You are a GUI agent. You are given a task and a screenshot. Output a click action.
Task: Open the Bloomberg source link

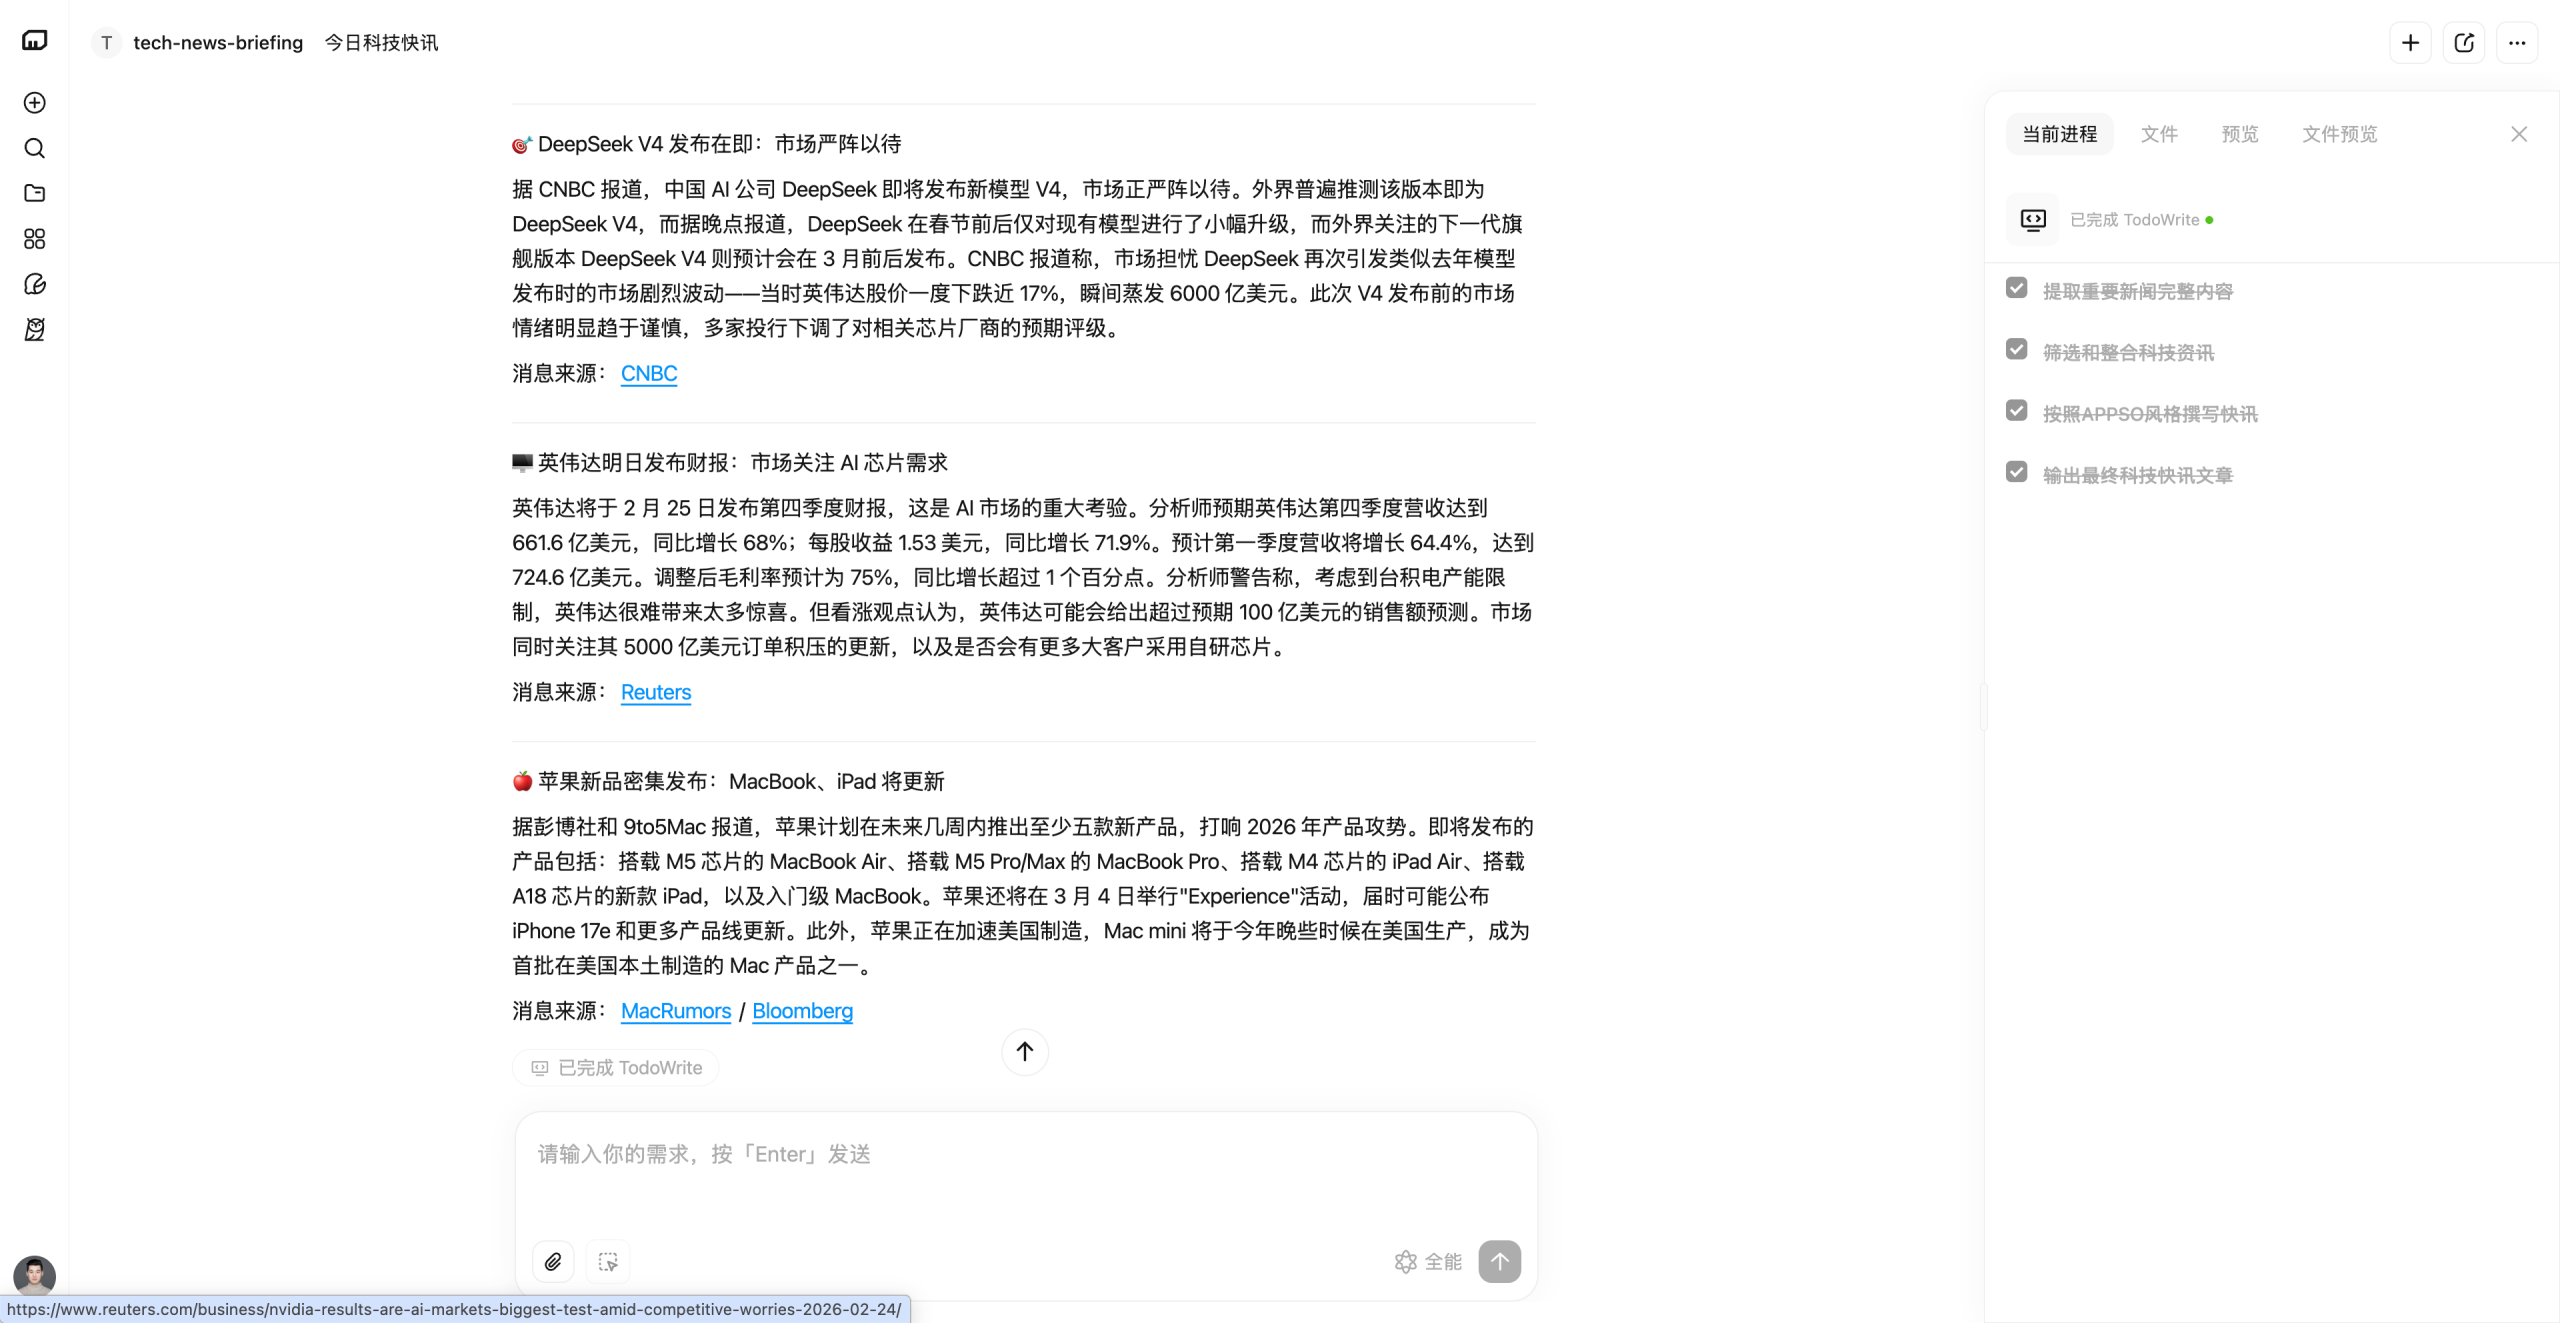click(802, 1011)
